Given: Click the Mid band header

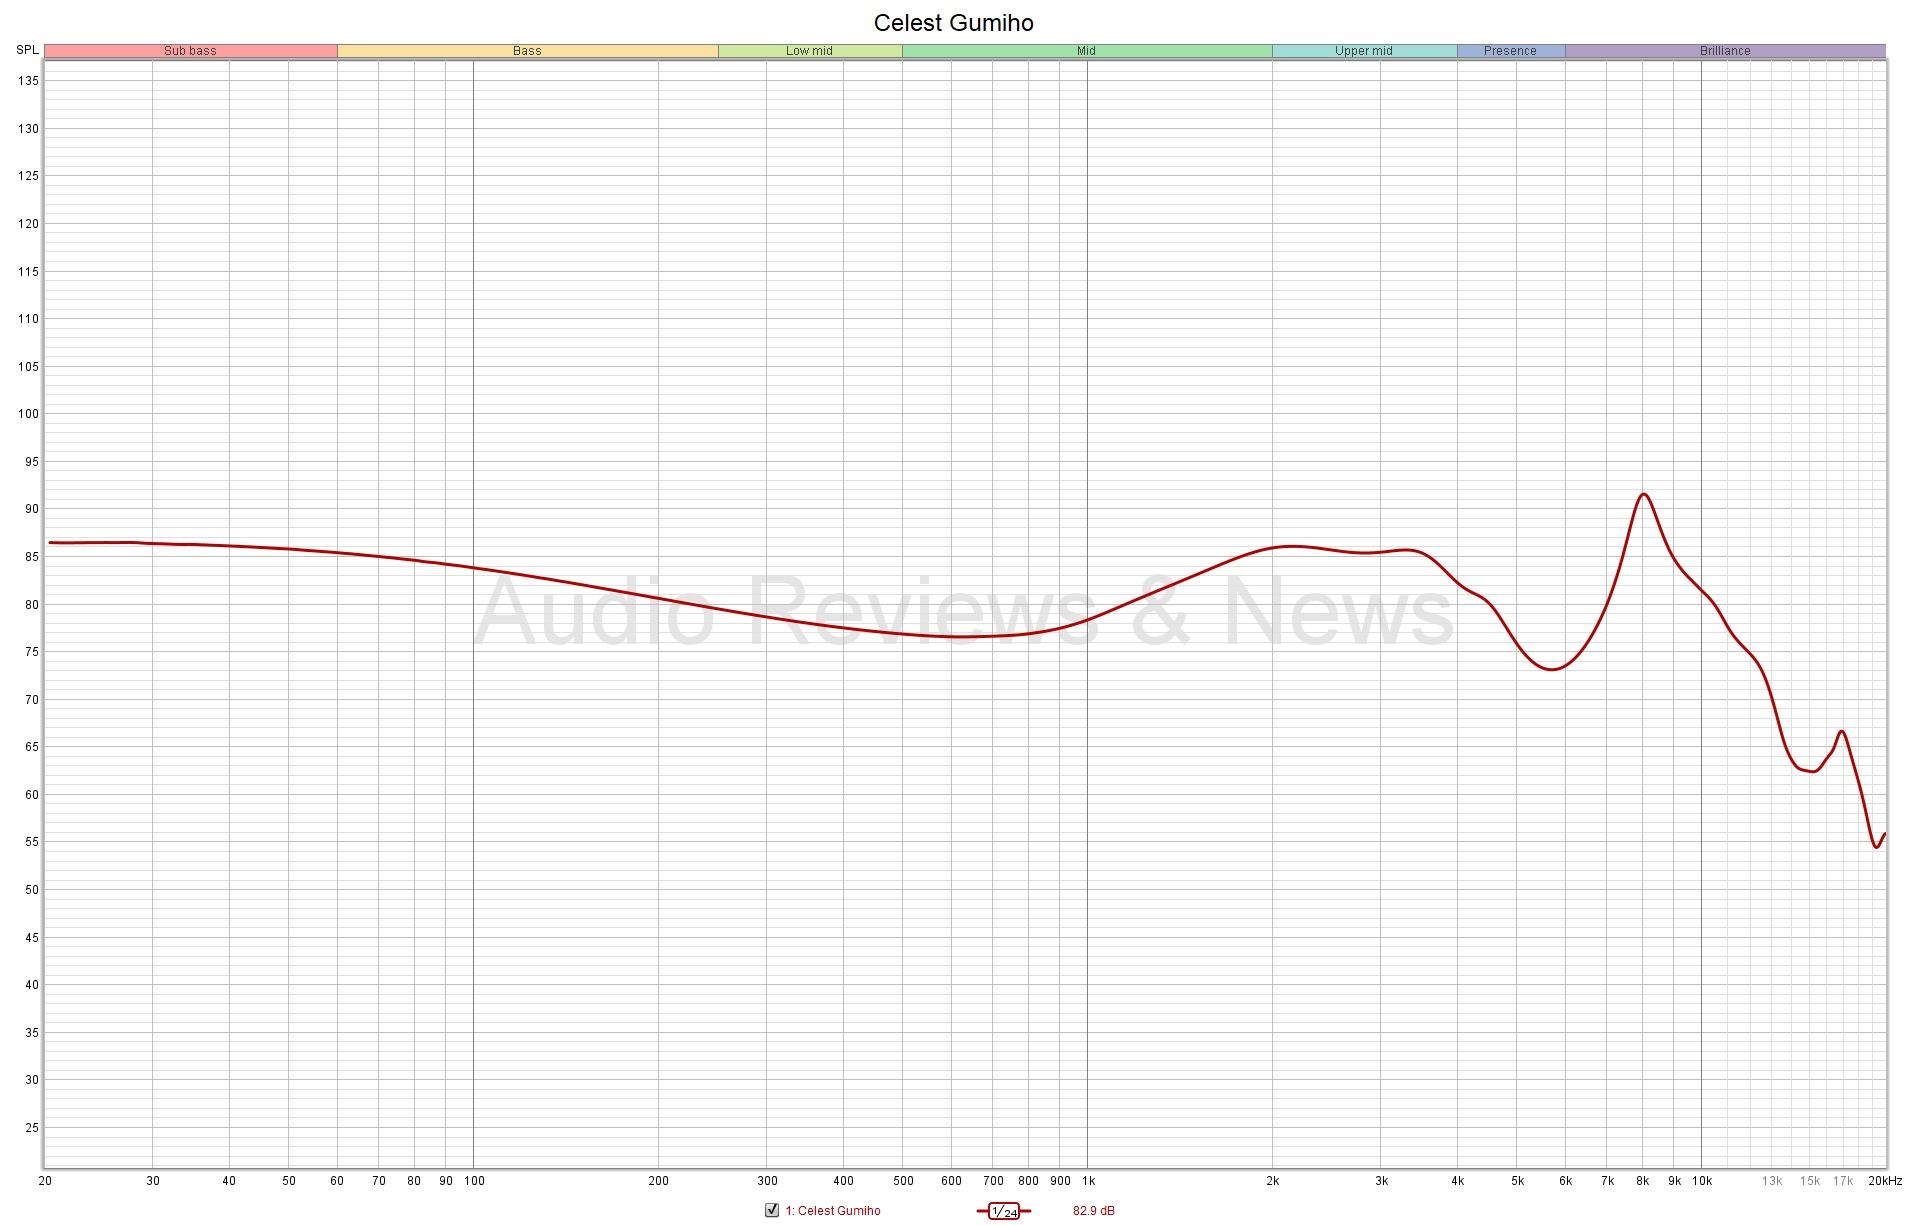Looking at the screenshot, I should (1086, 51).
